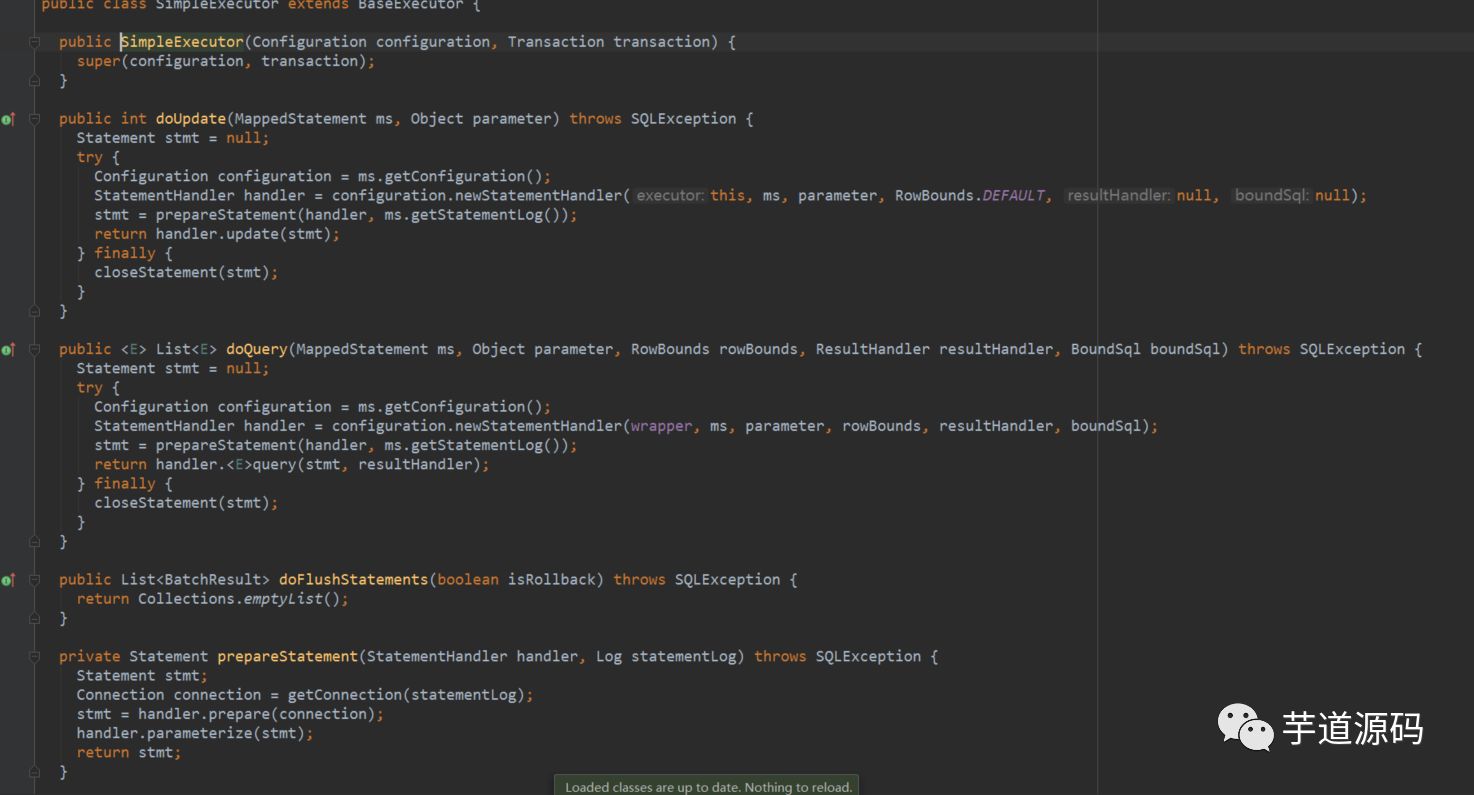Click 'DEFAULT' in RowBounds.DEFAULT

point(1013,196)
